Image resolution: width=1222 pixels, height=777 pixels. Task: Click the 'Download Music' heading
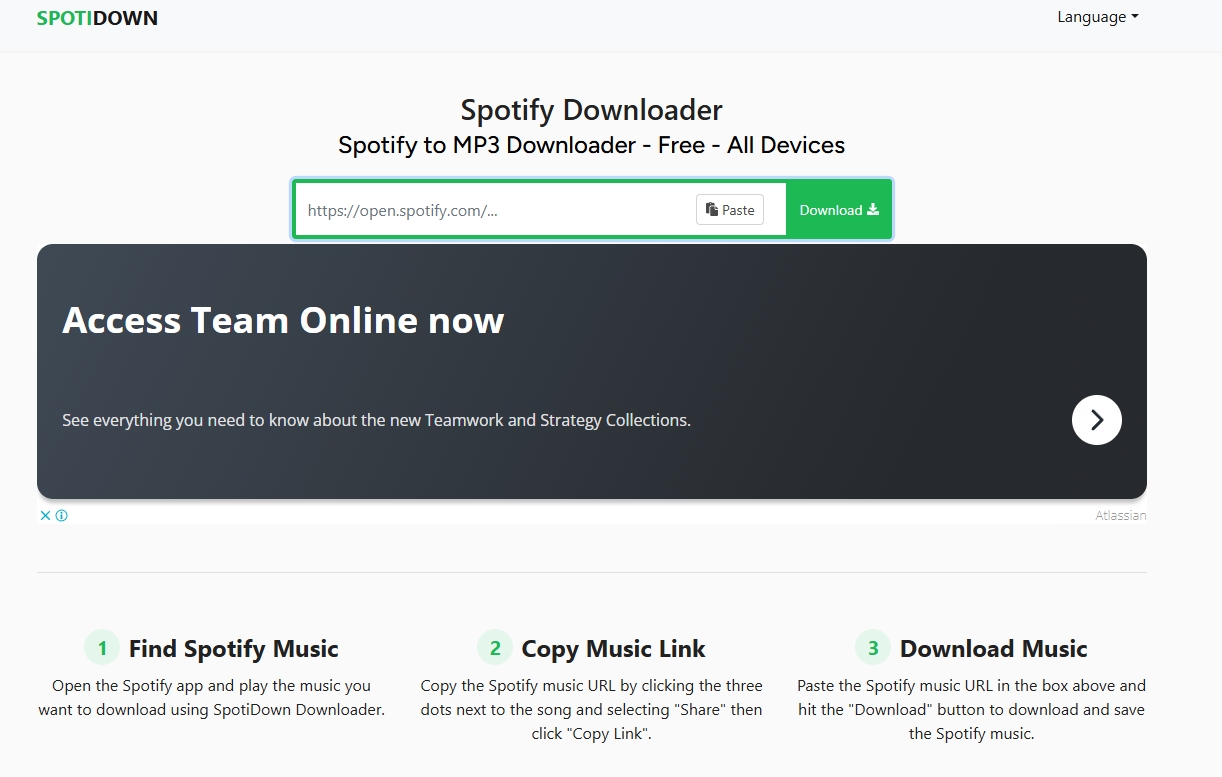[993, 649]
